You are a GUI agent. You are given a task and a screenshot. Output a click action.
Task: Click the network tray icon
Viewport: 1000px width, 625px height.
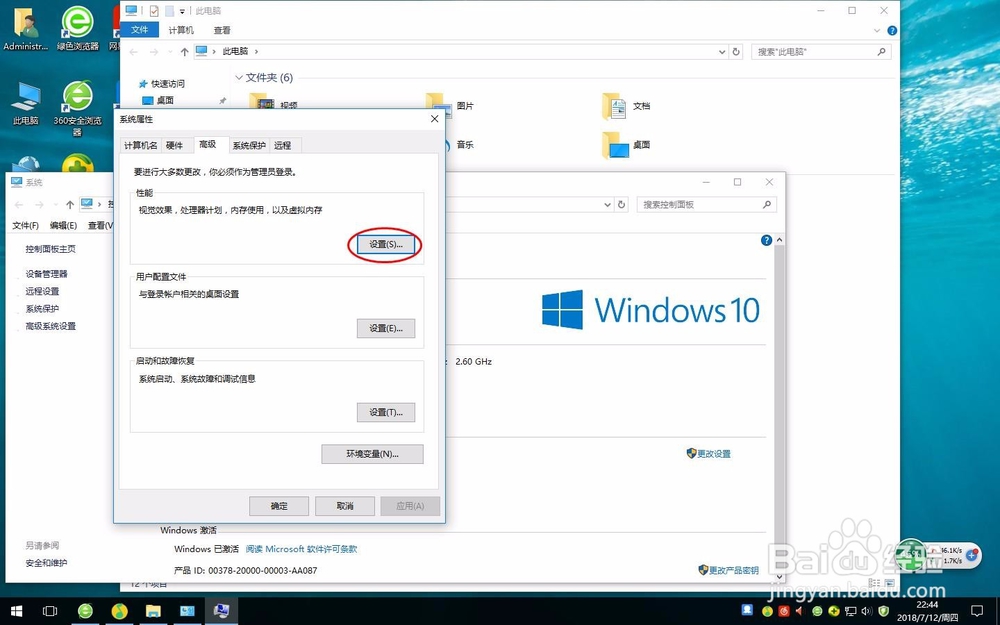(849, 611)
